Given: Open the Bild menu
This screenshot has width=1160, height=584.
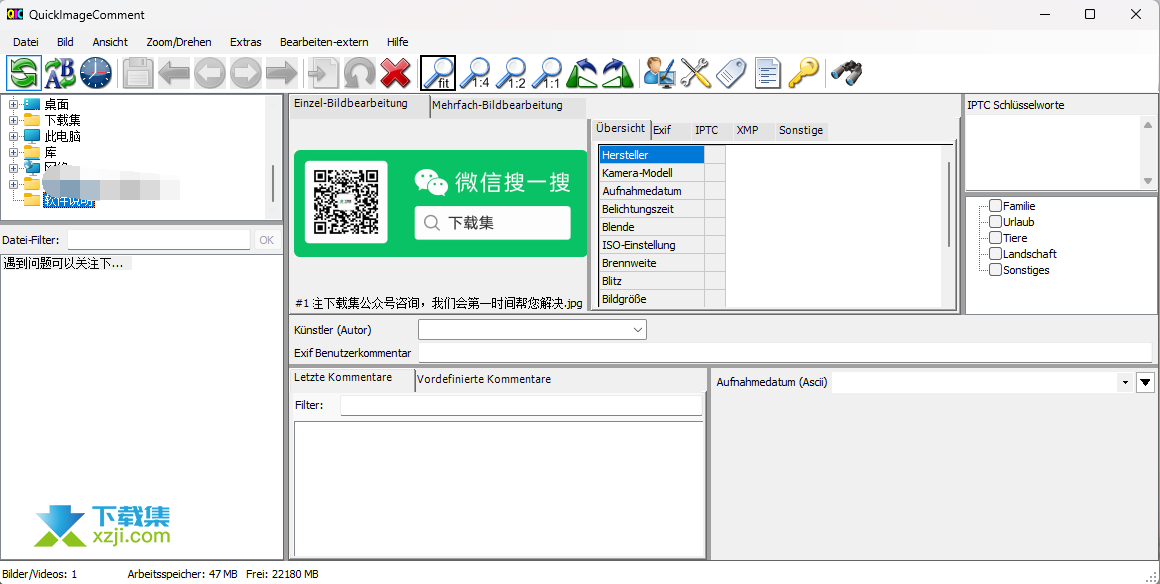Looking at the screenshot, I should [x=65, y=42].
